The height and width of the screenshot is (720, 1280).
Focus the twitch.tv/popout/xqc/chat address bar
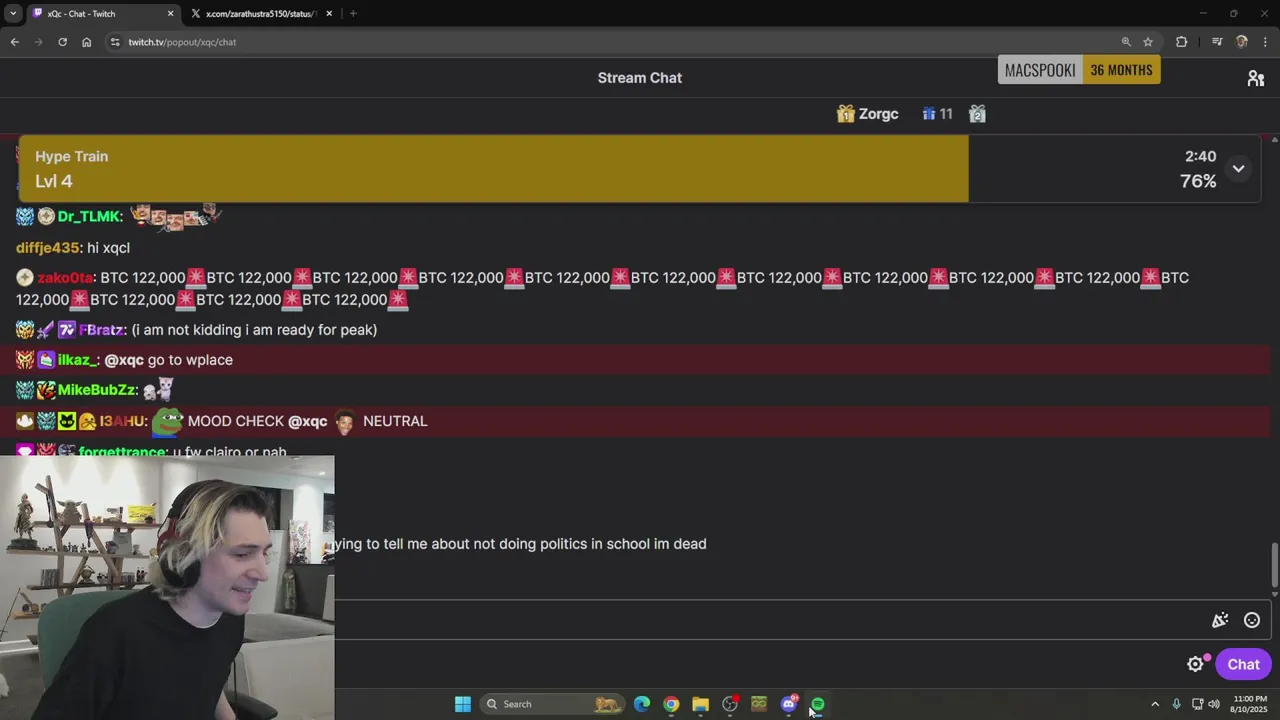(x=620, y=42)
